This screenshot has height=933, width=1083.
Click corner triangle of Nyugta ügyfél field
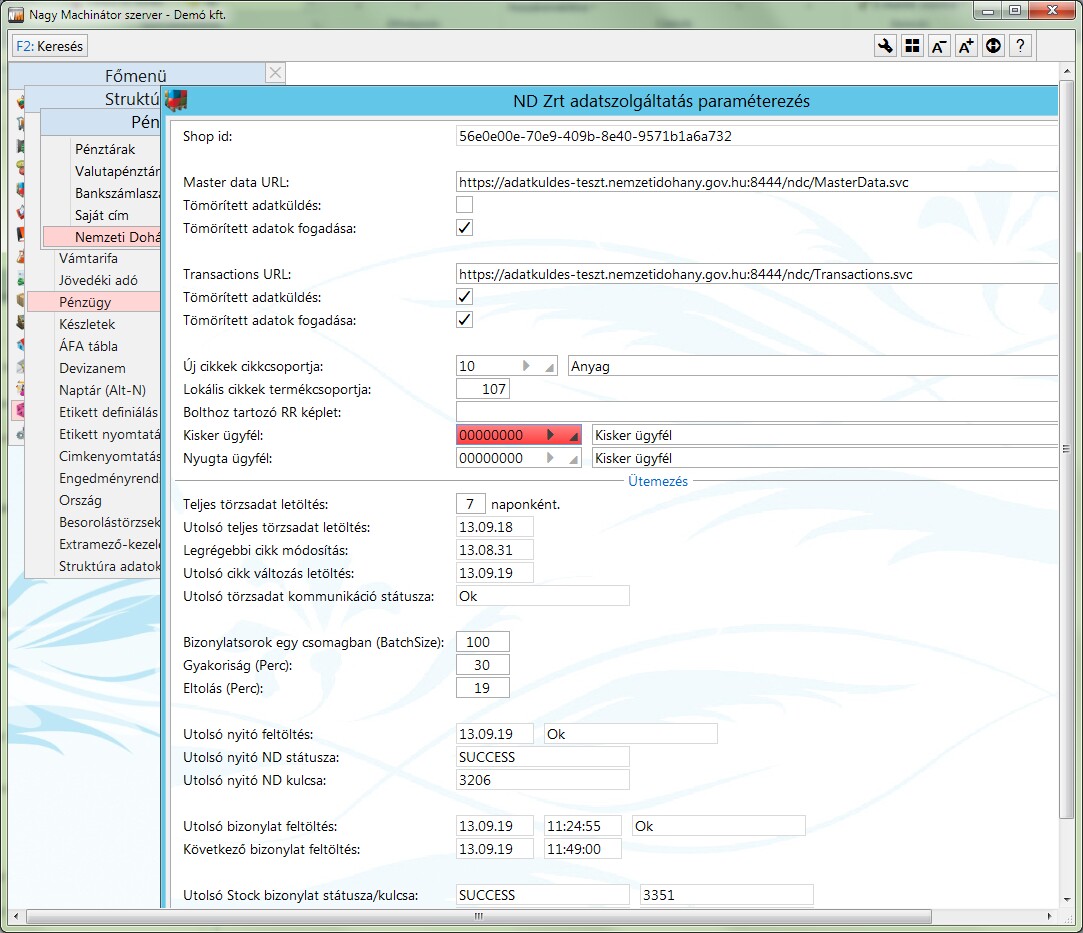574,460
